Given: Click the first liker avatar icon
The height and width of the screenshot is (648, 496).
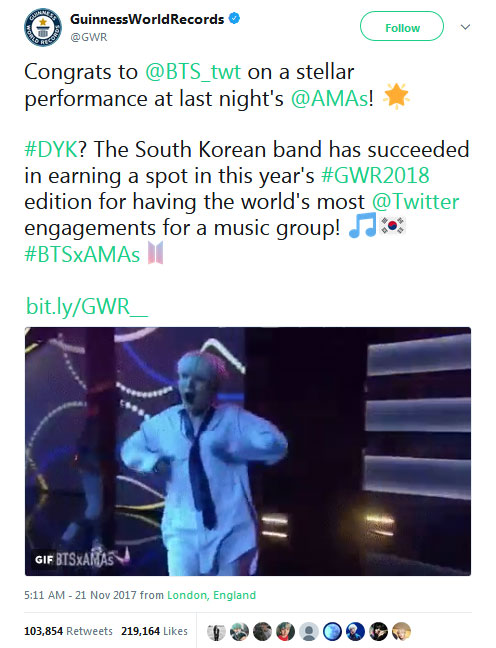Looking at the screenshot, I should click(216, 632).
